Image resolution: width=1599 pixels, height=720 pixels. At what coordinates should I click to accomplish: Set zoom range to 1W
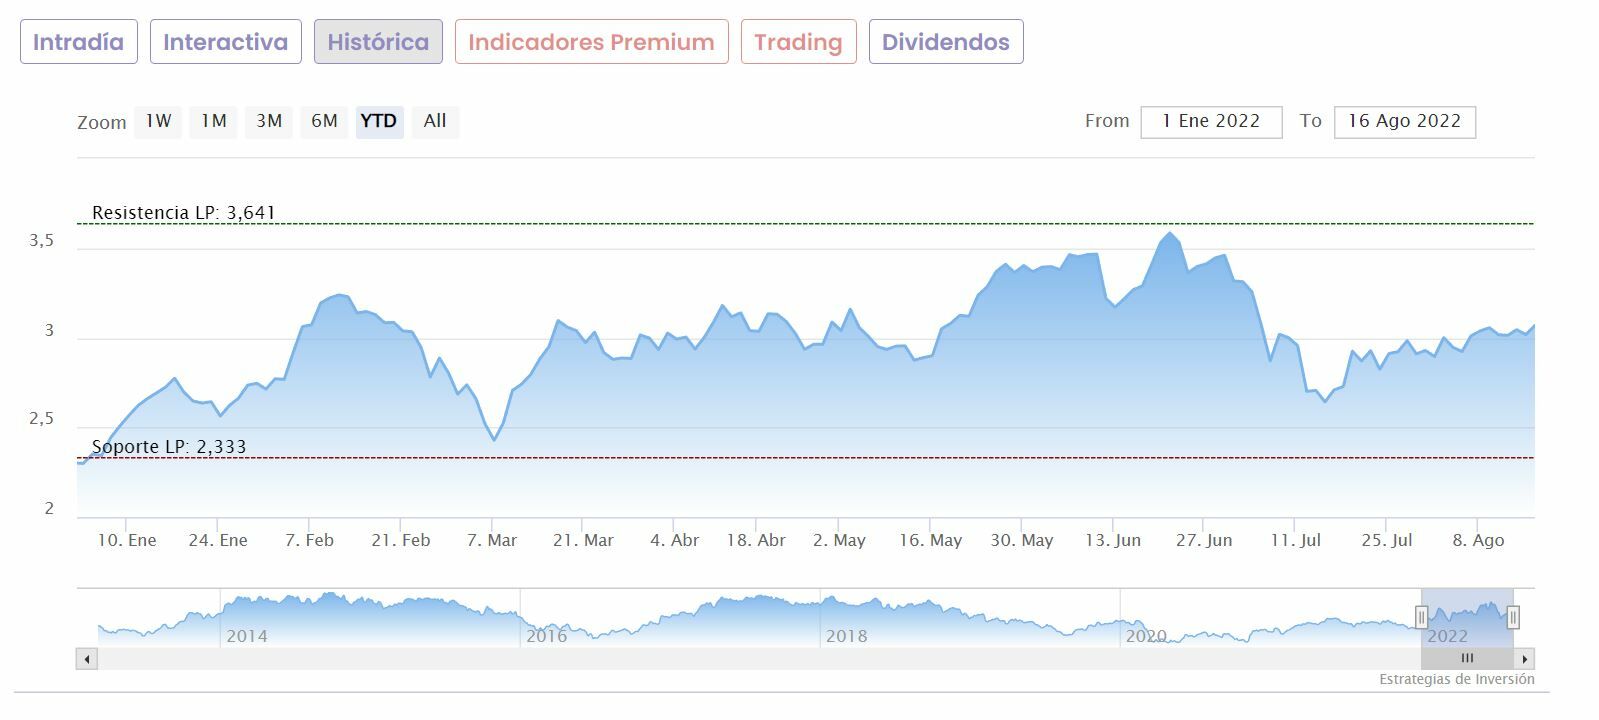tap(158, 121)
